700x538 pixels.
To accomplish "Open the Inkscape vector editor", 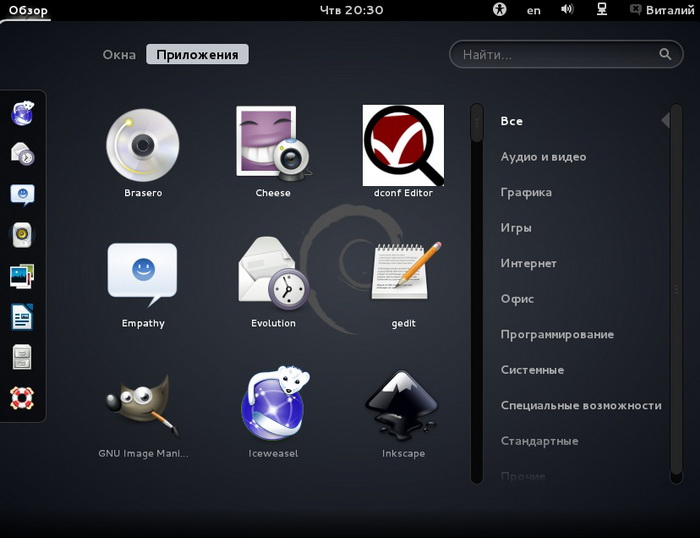I will (x=403, y=414).
